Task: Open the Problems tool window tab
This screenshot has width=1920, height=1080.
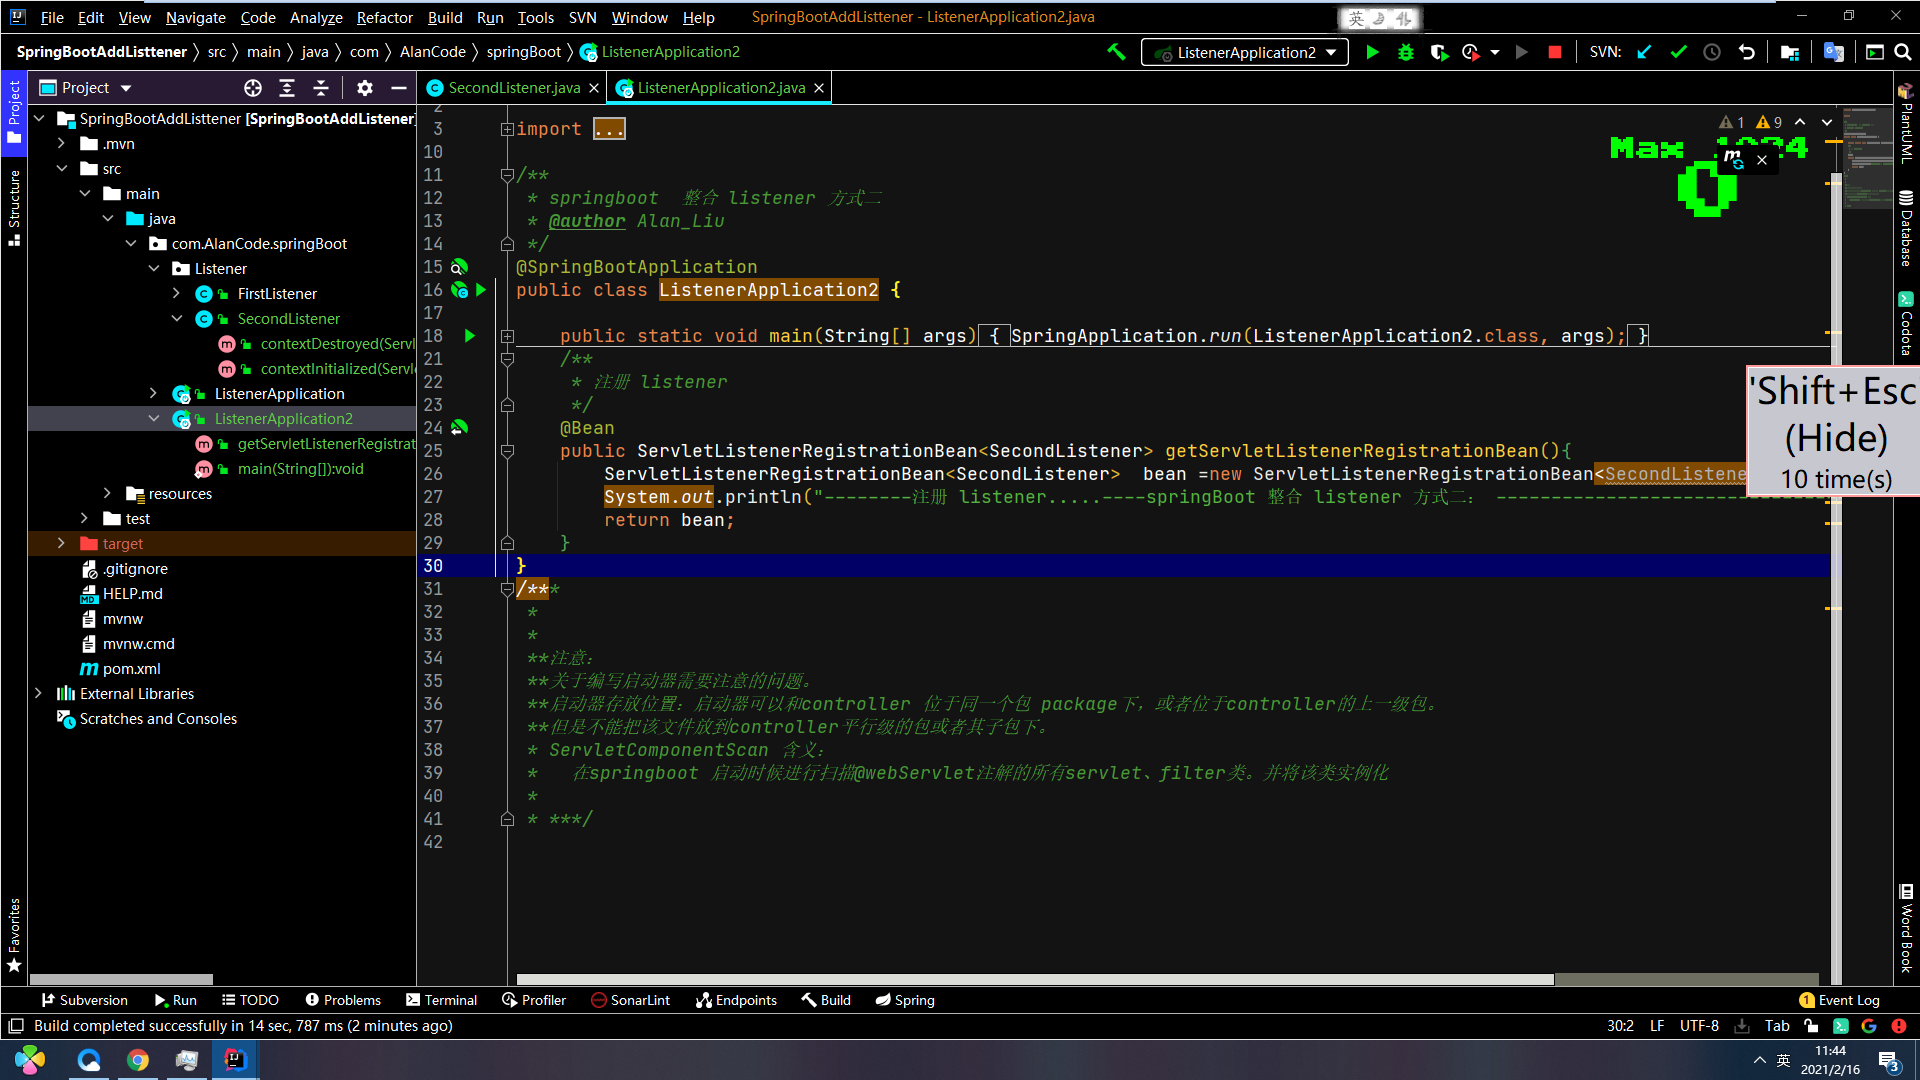Action: click(343, 1000)
